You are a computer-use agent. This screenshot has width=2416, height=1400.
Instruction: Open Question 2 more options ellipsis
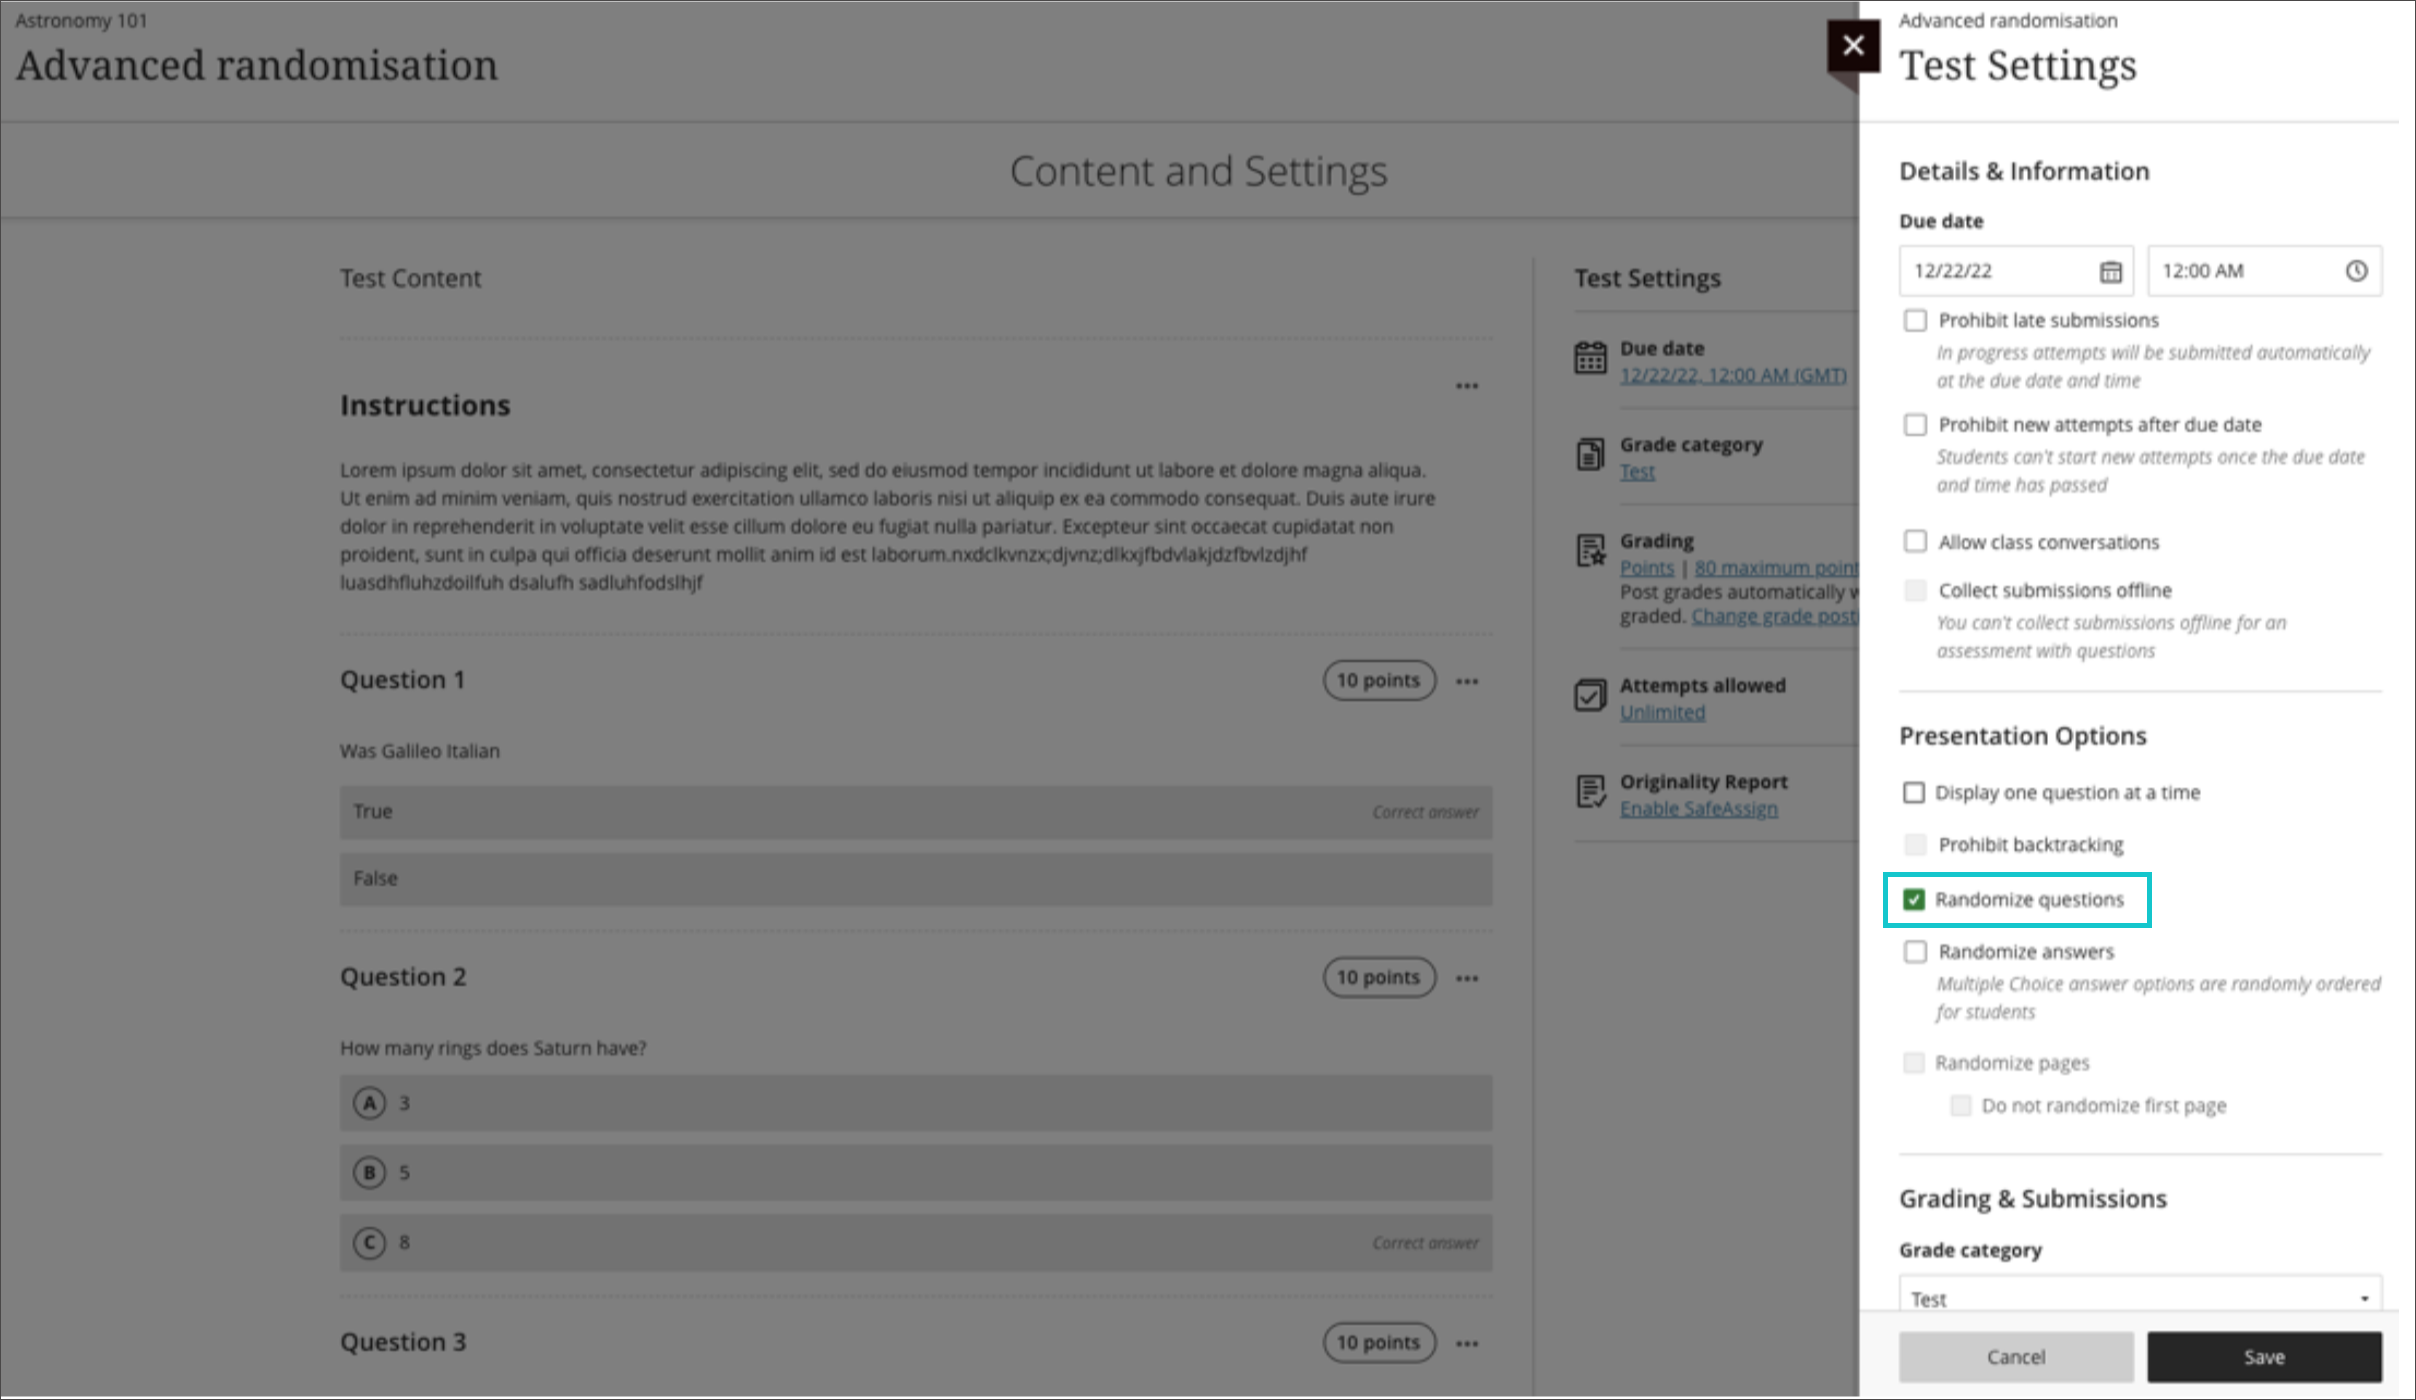click(1466, 978)
